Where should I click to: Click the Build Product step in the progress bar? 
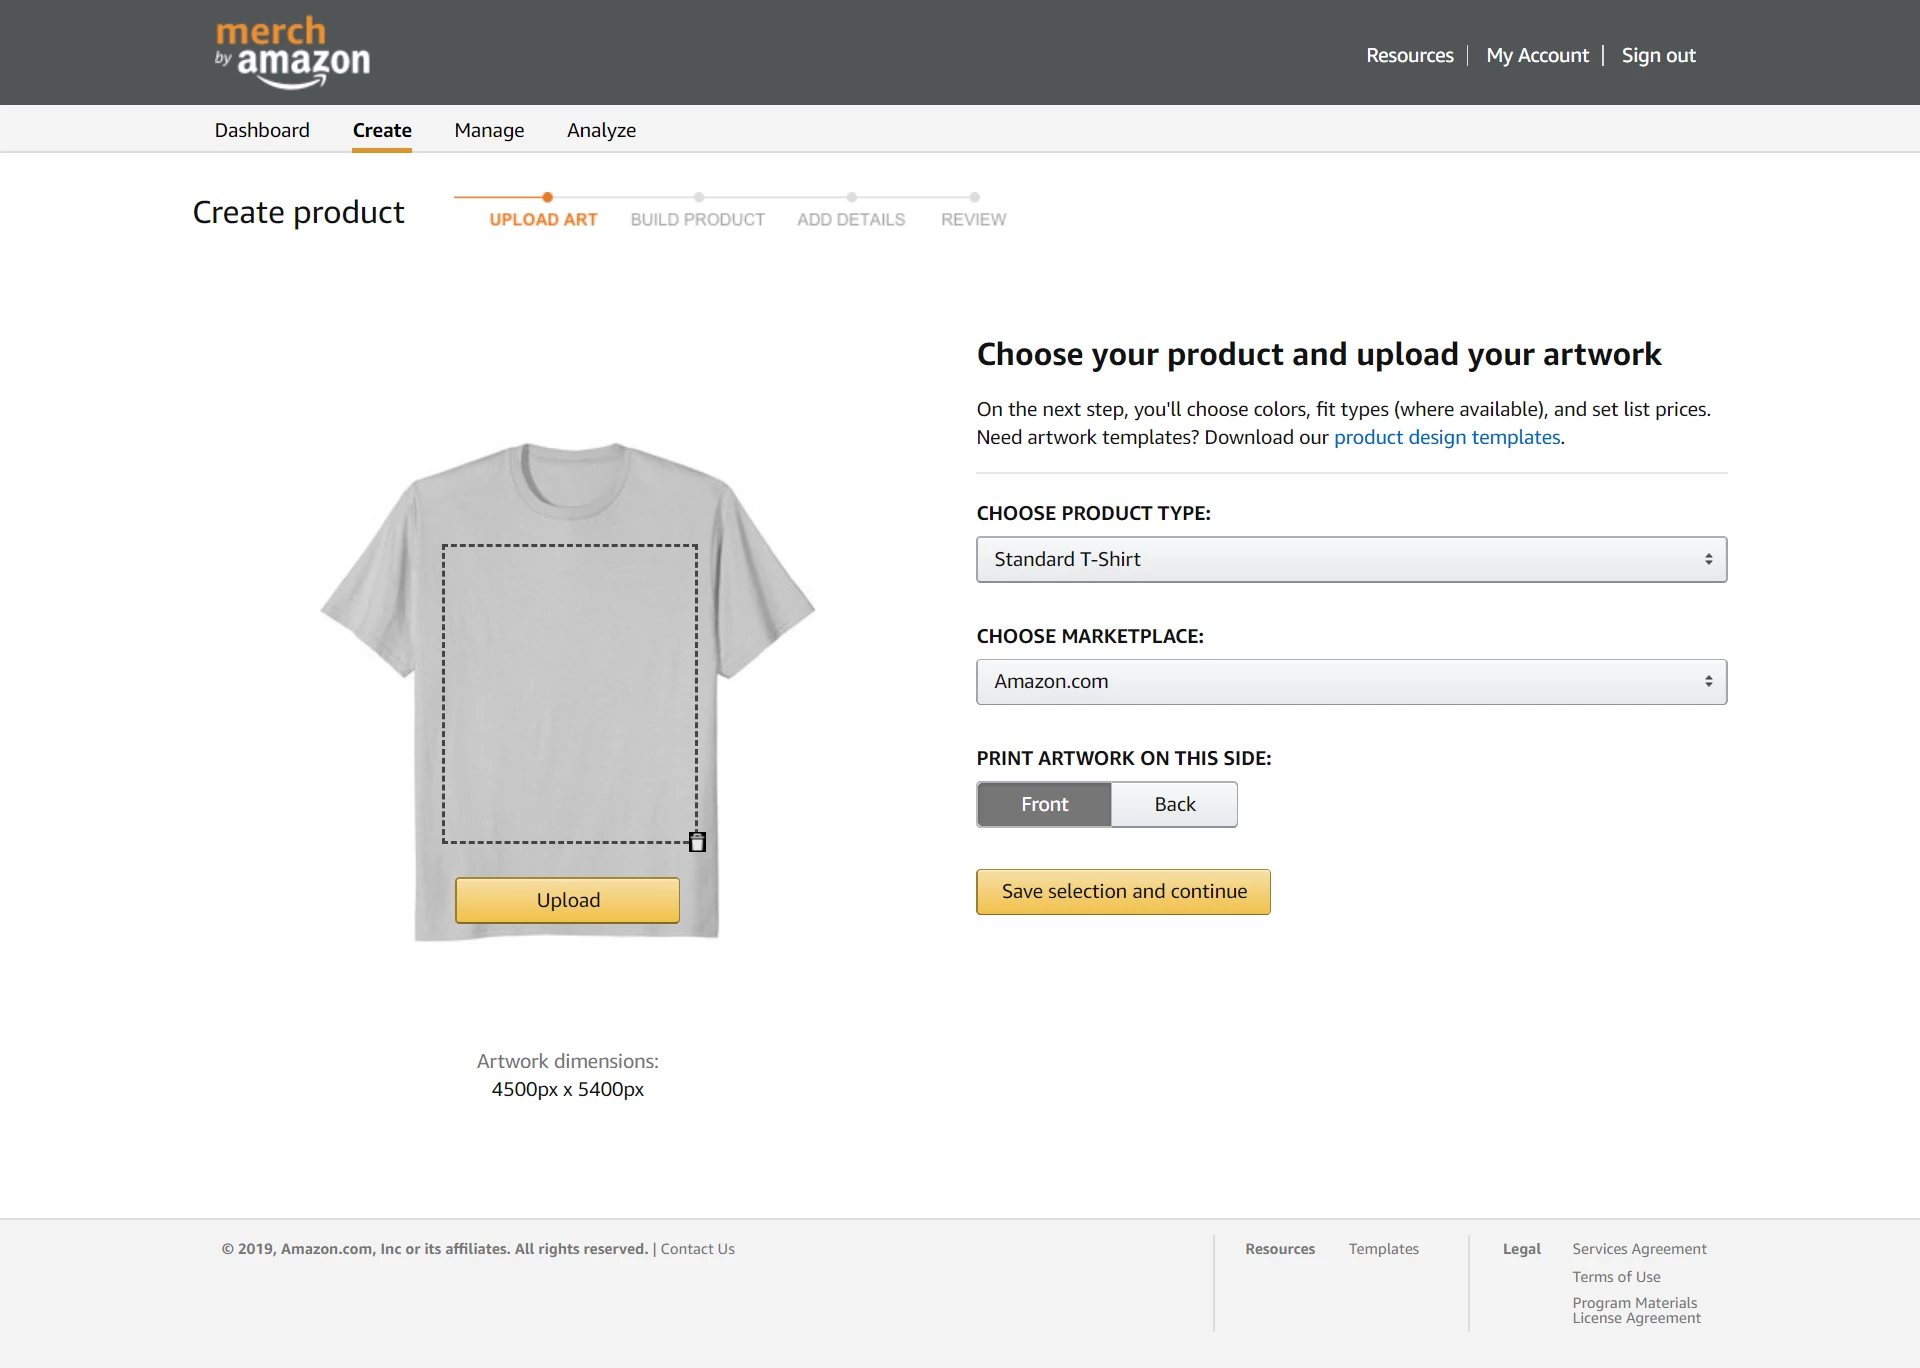point(697,219)
